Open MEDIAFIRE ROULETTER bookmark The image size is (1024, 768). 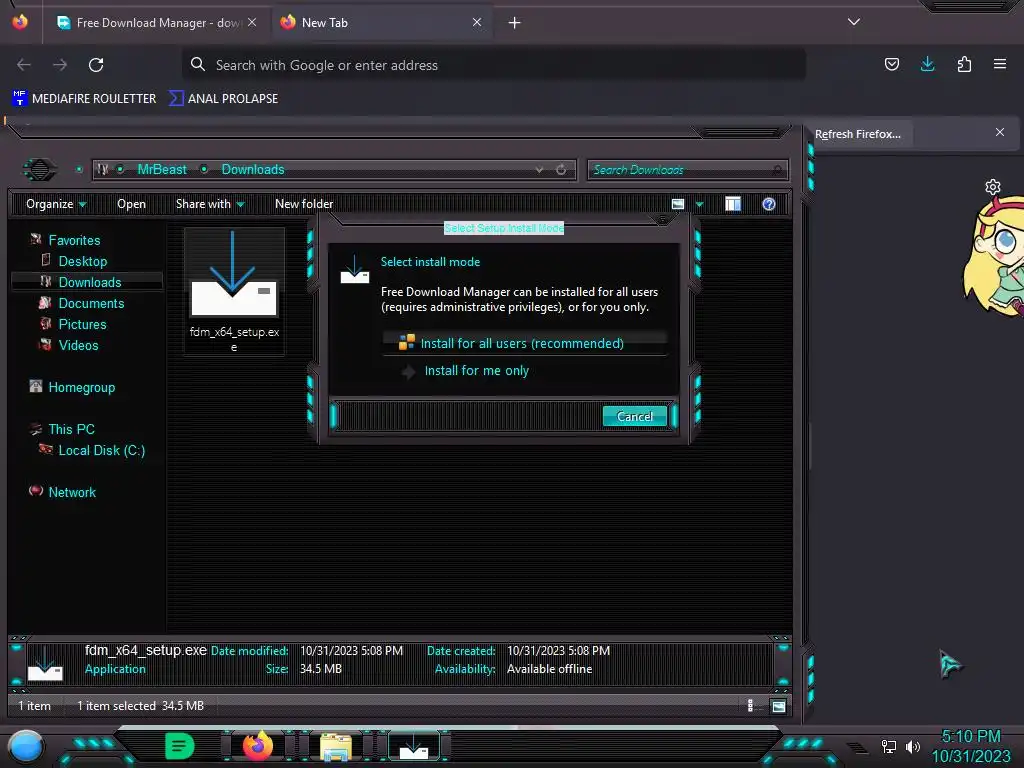[x=84, y=99]
